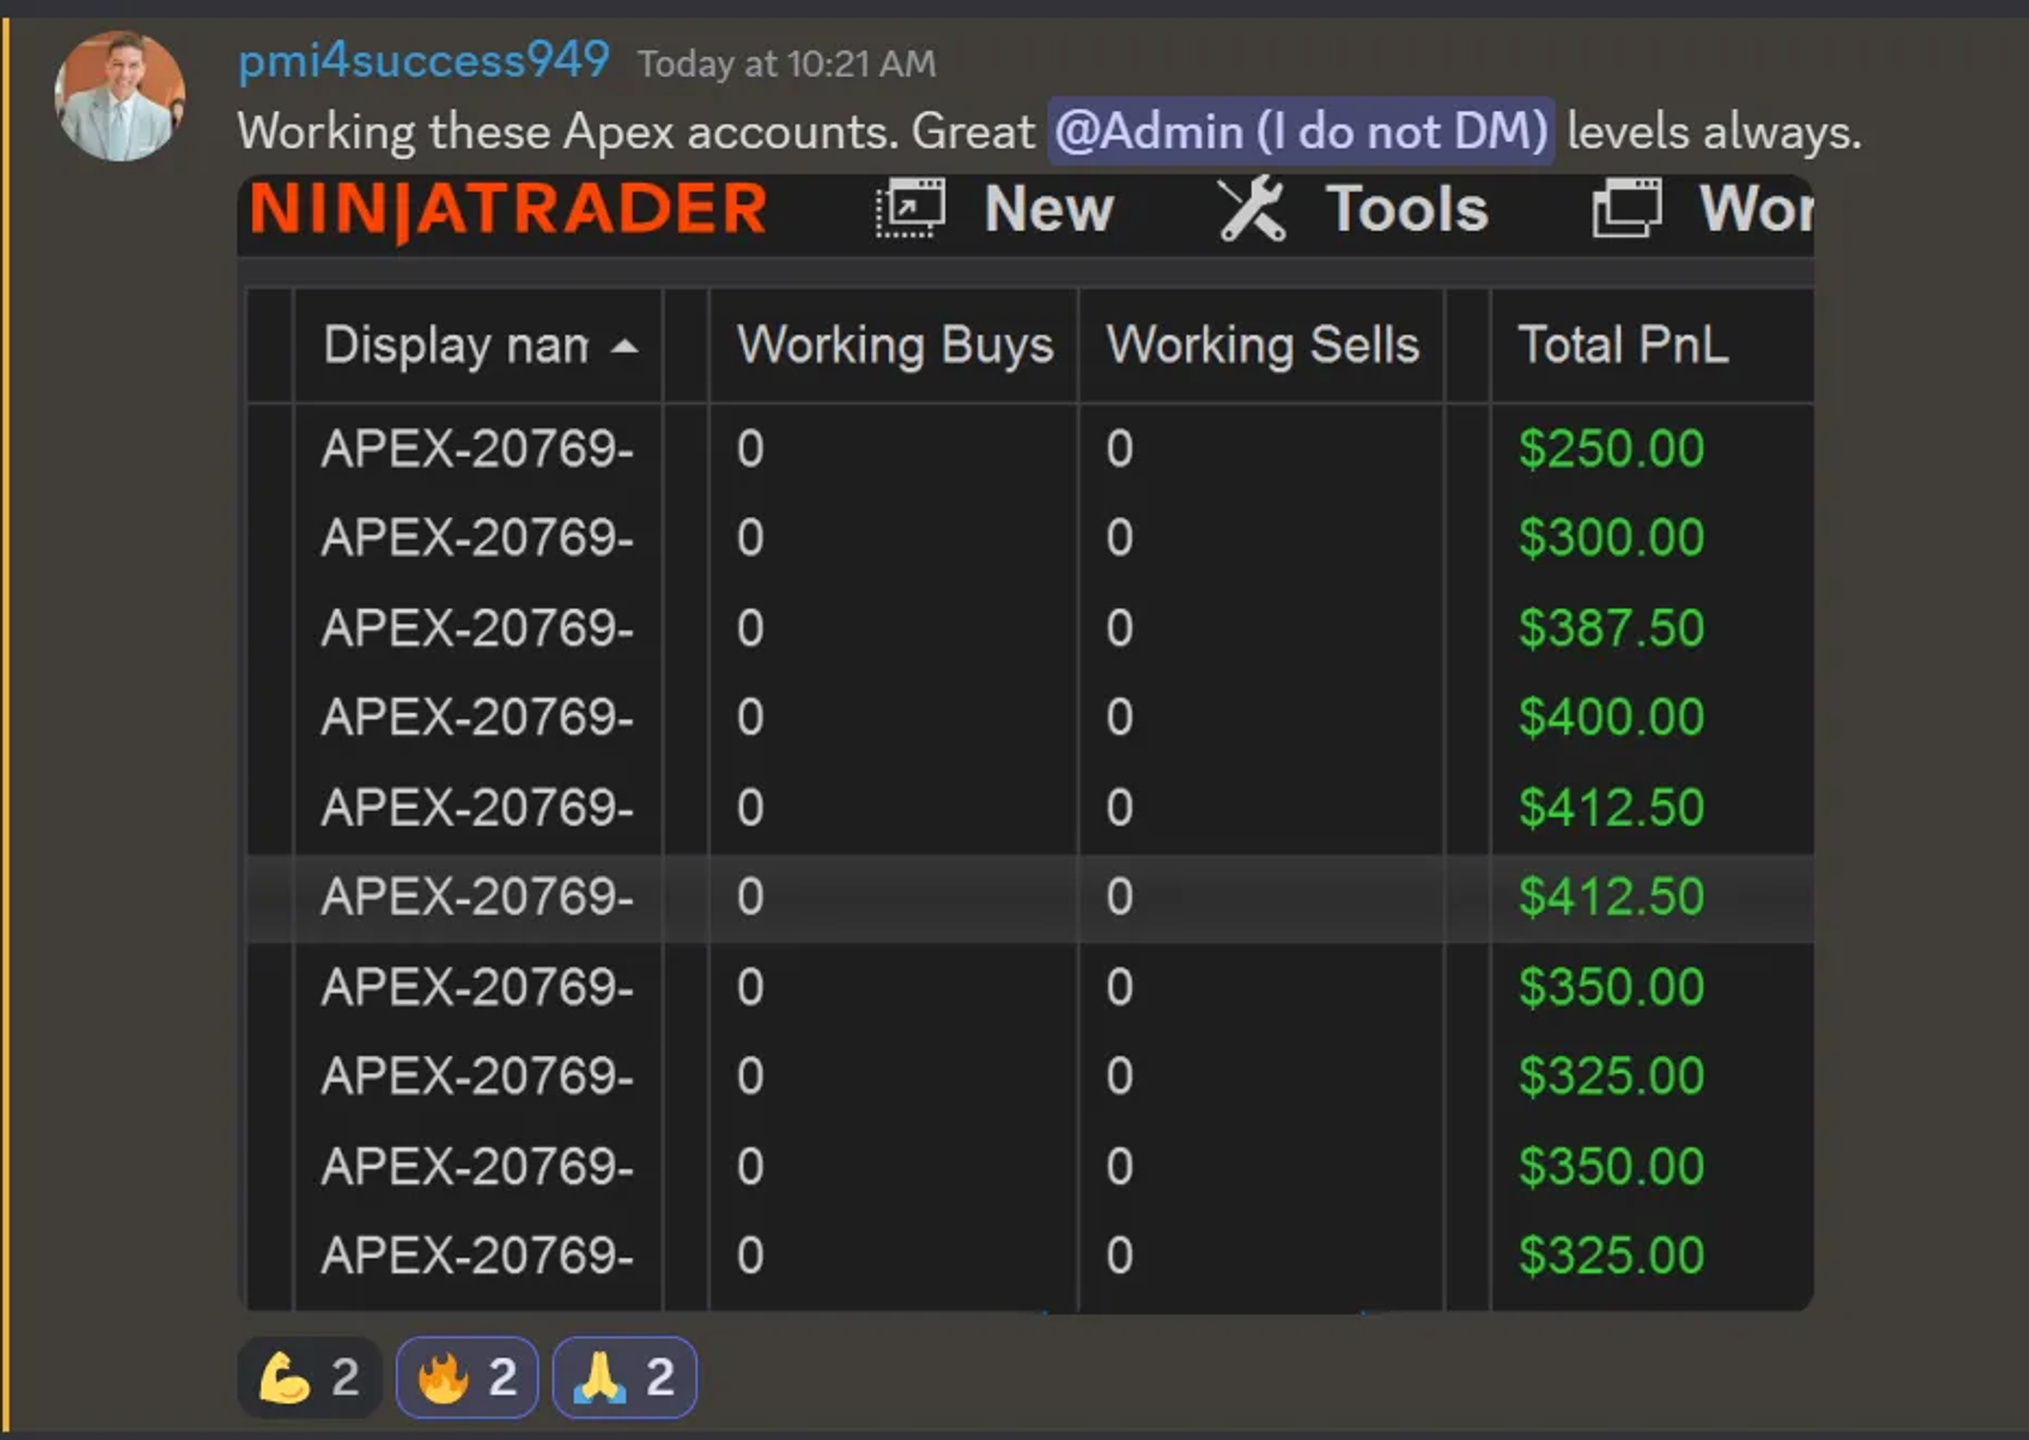
Task: Toggle the flexed bicep reaction
Action: pos(309,1377)
